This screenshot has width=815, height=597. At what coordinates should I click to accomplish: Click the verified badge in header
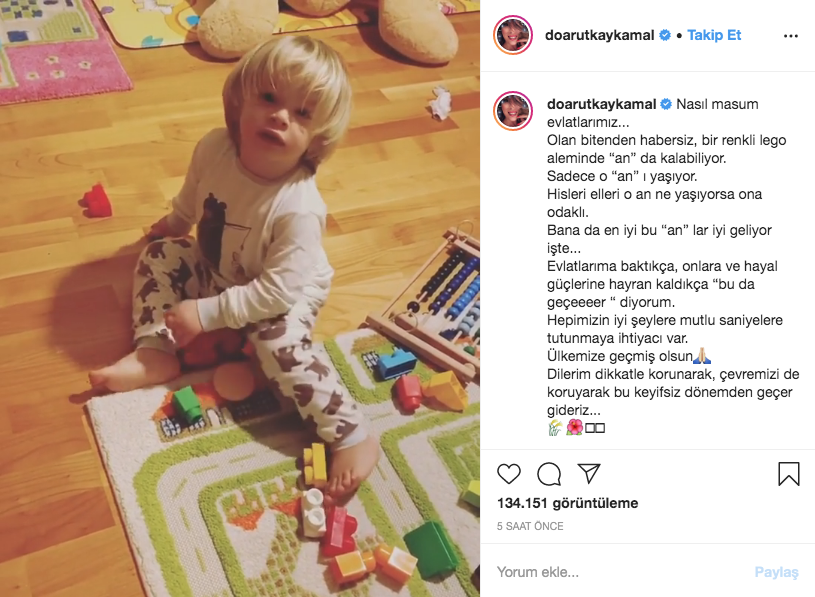coord(665,35)
